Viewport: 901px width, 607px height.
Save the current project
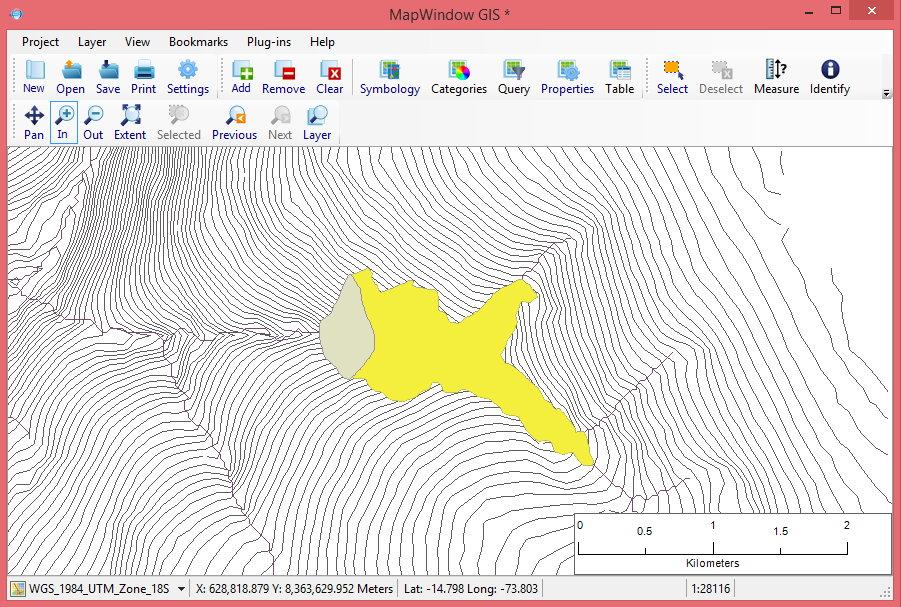(108, 76)
